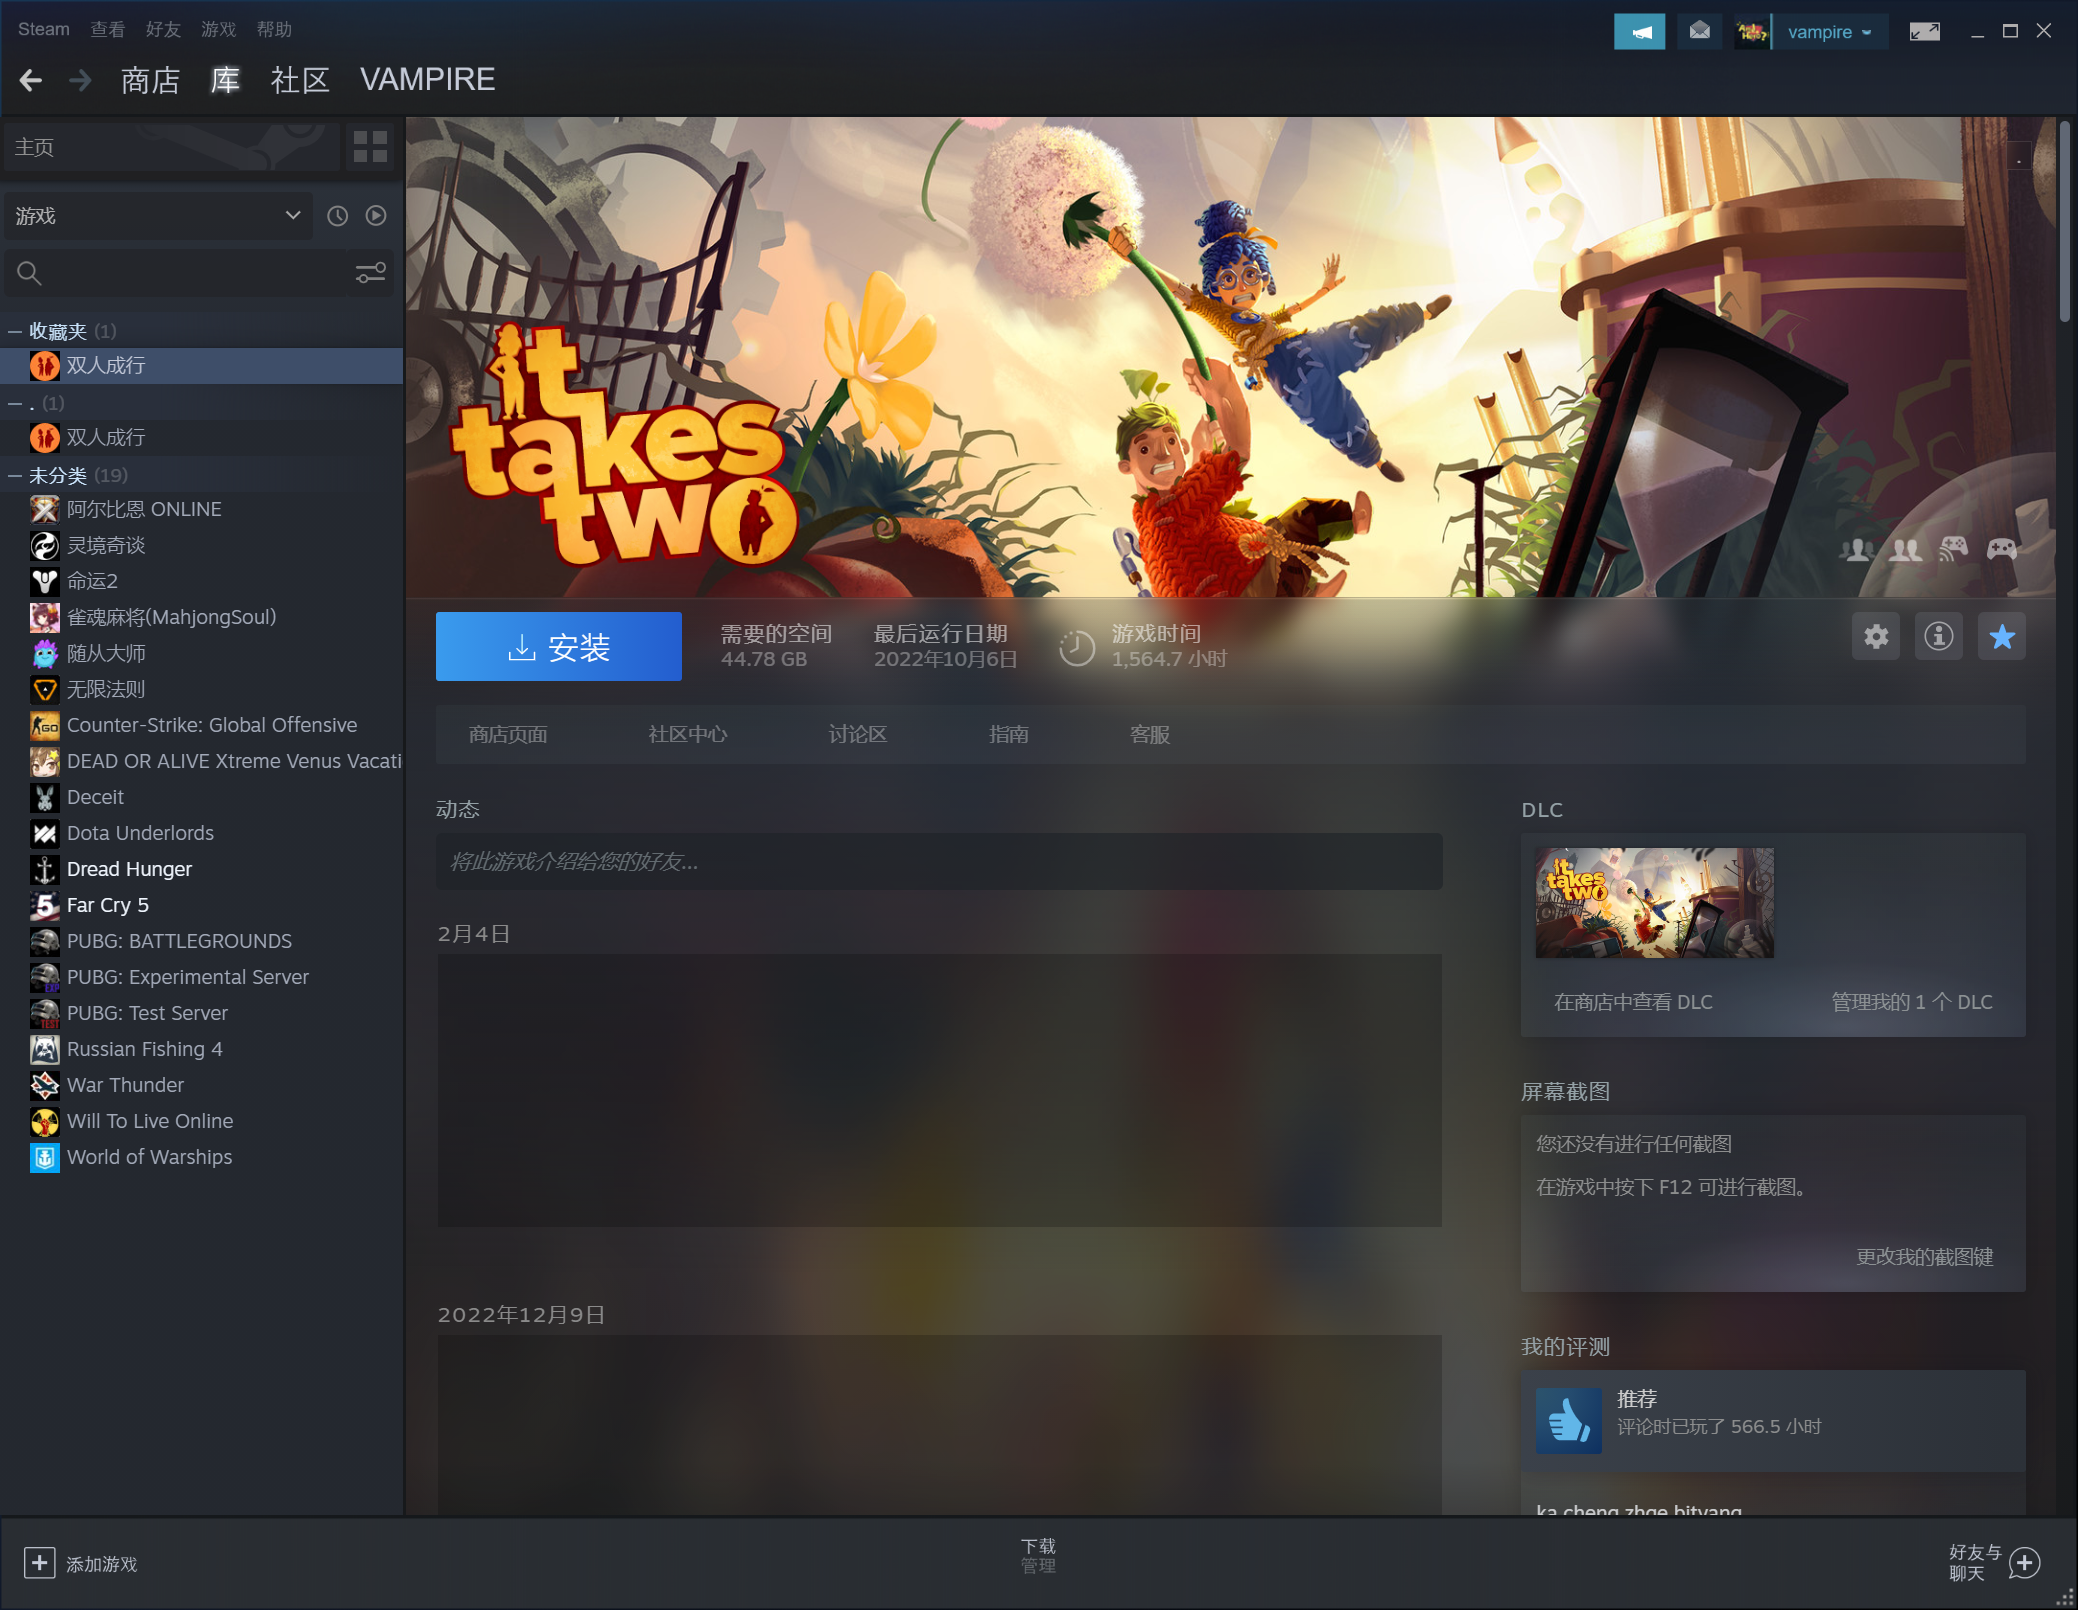The width and height of the screenshot is (2078, 1610).
Task: Click the full controller support icon
Action: click(x=2002, y=549)
